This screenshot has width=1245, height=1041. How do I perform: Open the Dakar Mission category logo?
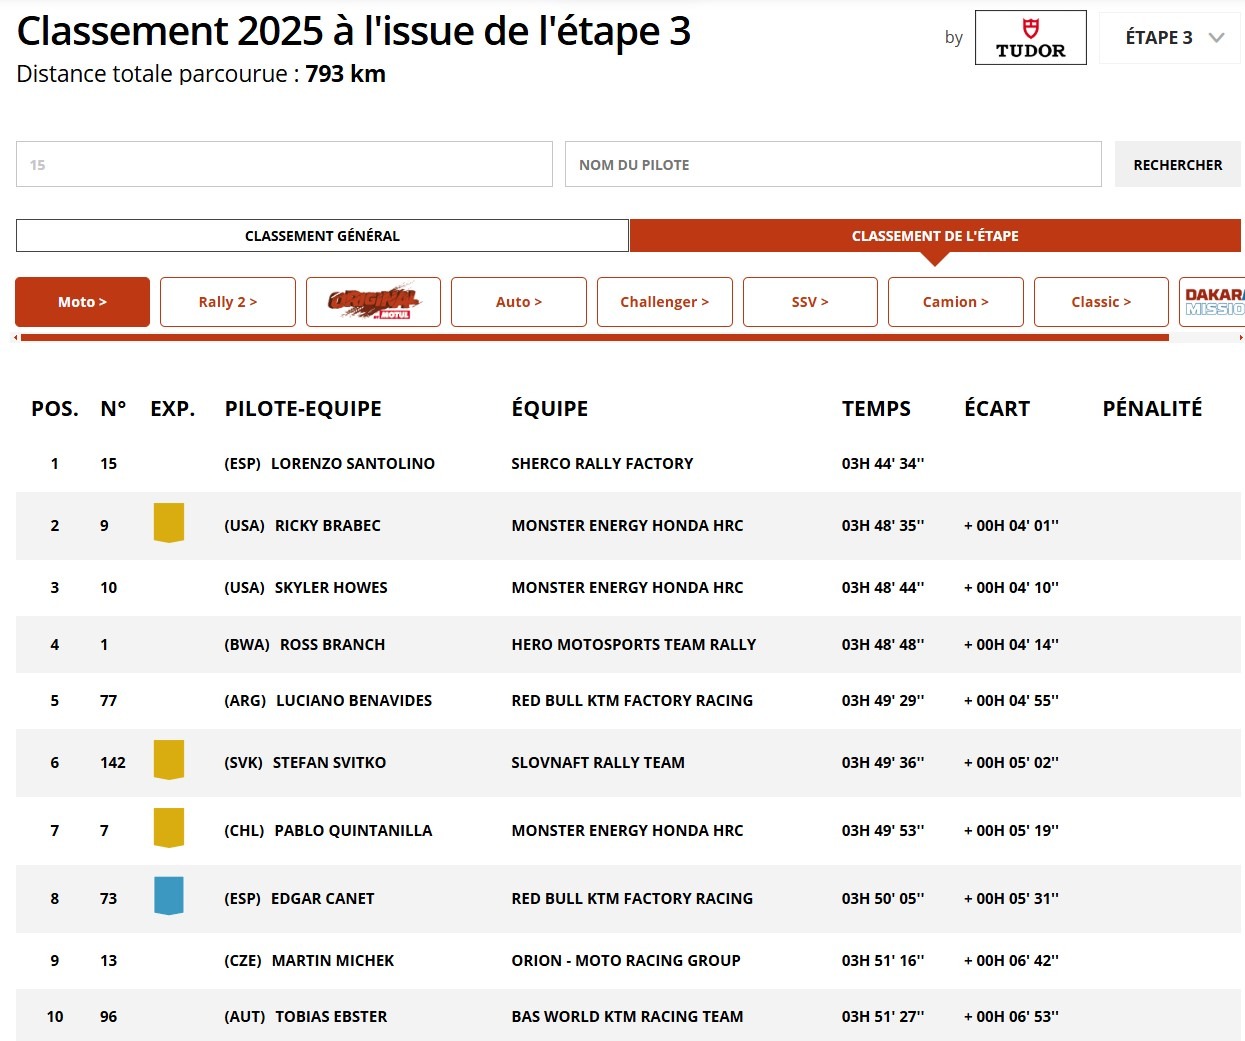(1213, 302)
